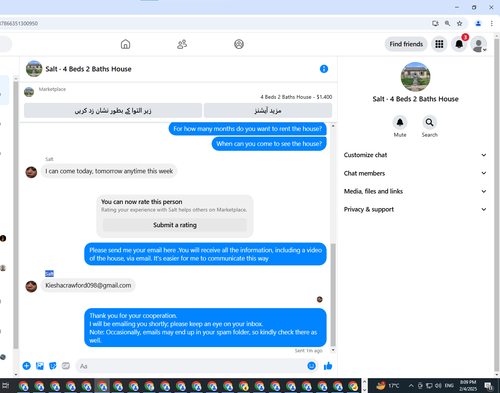
Task: Open the Friends icon in top navigation
Action: tap(182, 44)
